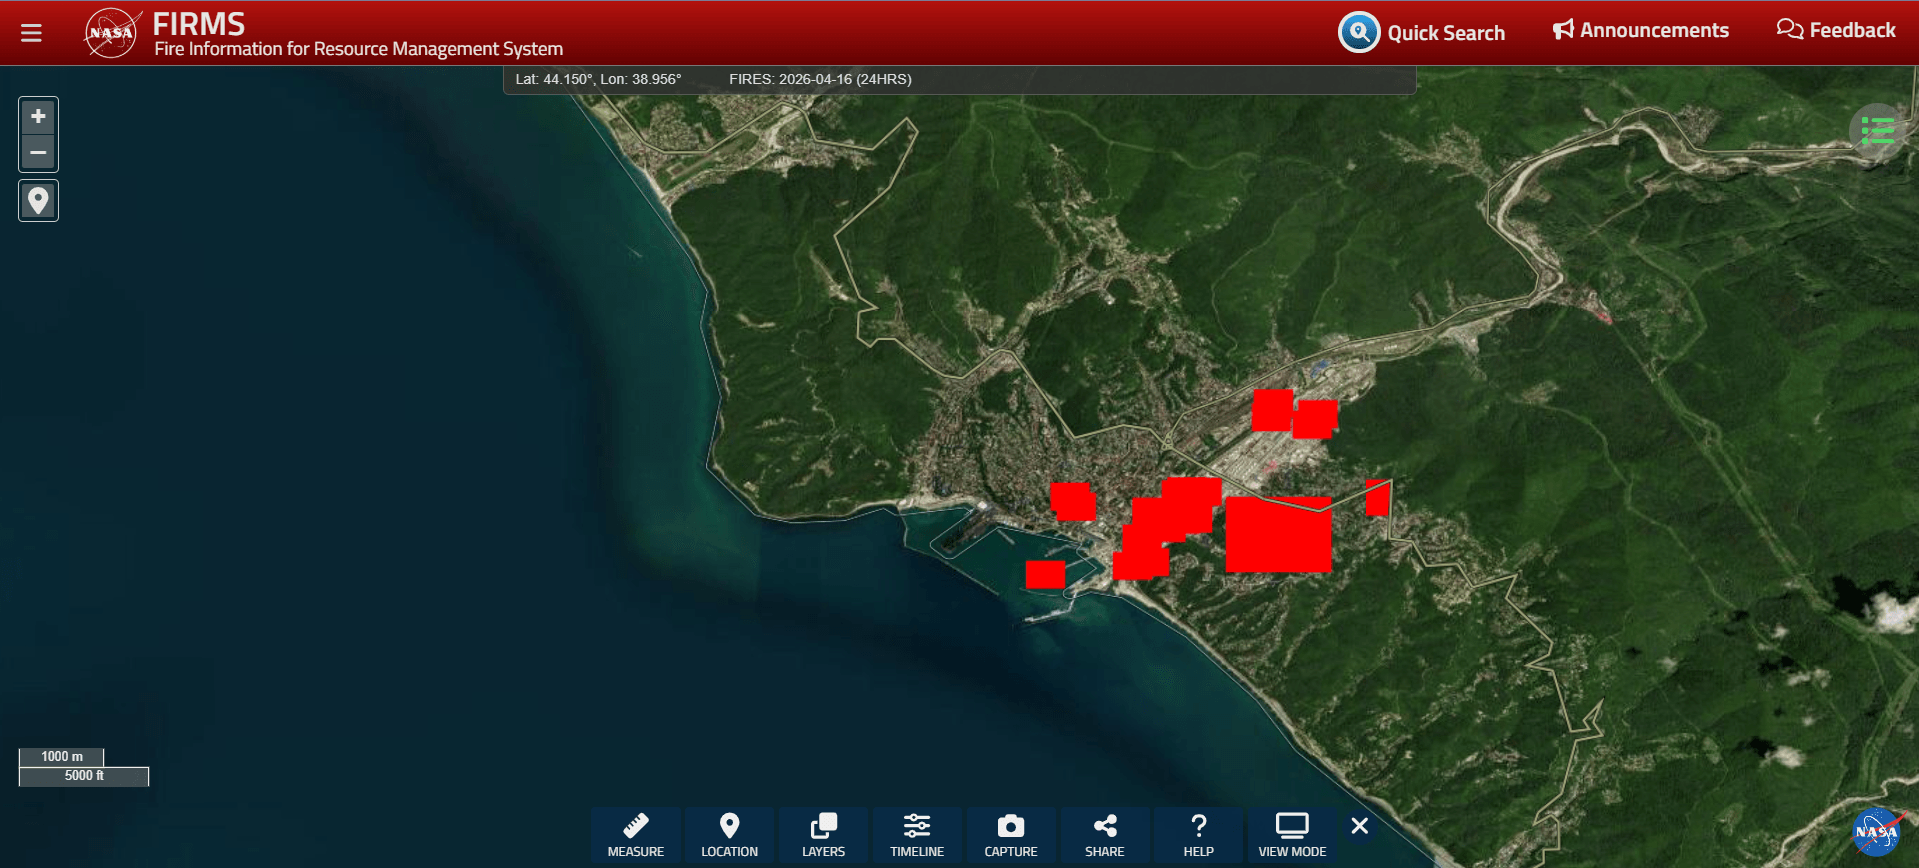Screen dimensions: 1919x868
Task: Open the Location tool
Action: [x=729, y=834]
